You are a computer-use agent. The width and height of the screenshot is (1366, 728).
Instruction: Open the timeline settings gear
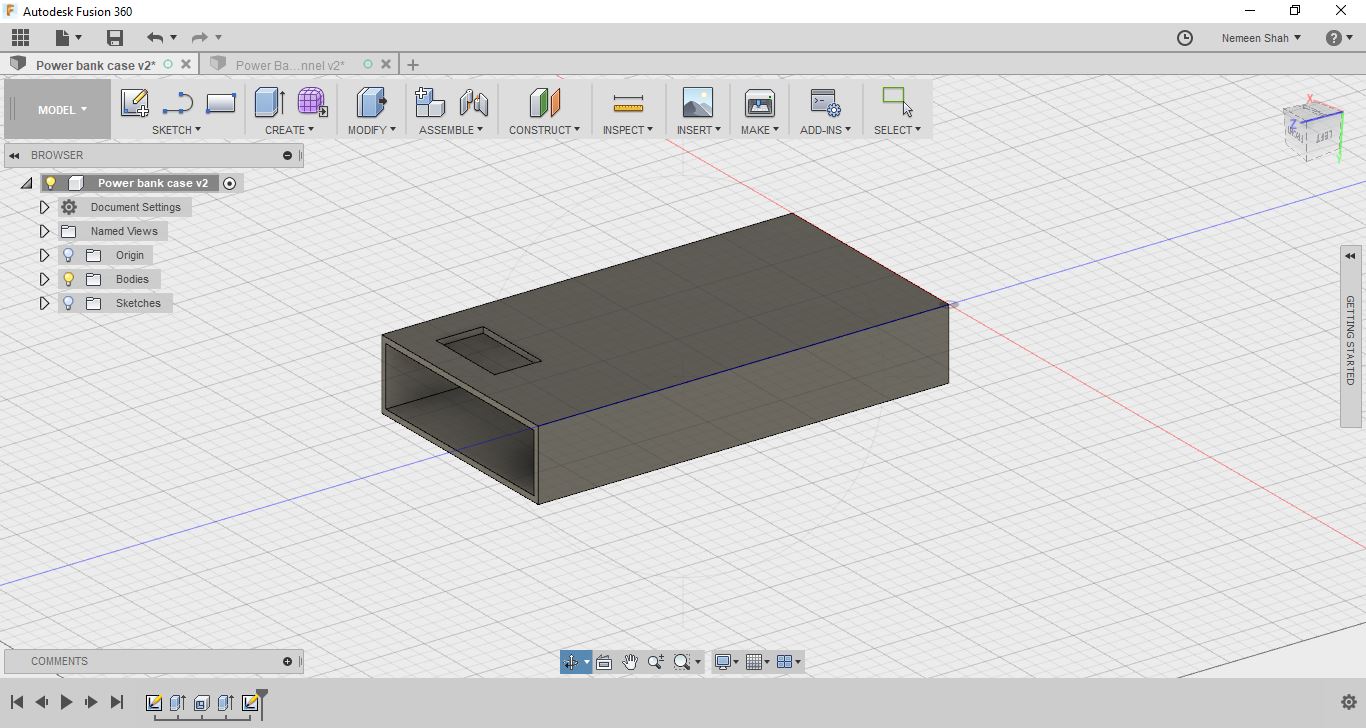pos(1348,702)
